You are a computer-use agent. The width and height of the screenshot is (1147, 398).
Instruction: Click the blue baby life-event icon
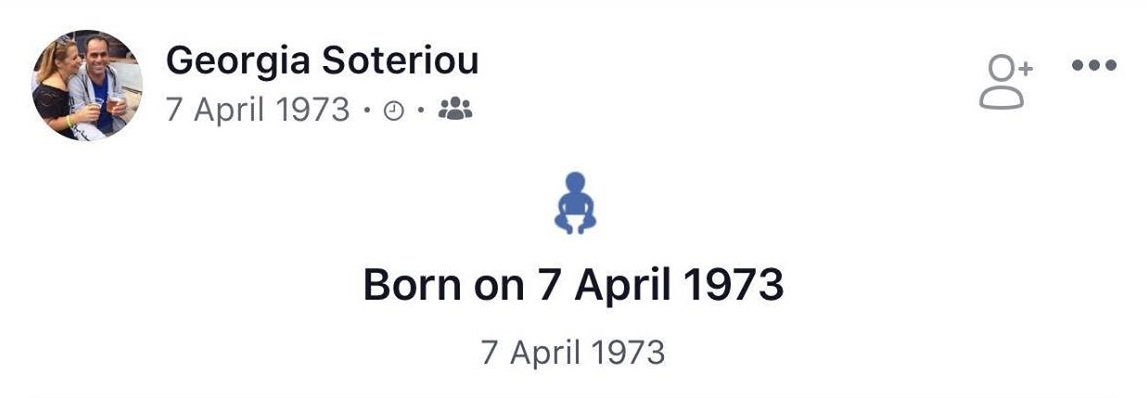coord(575,203)
